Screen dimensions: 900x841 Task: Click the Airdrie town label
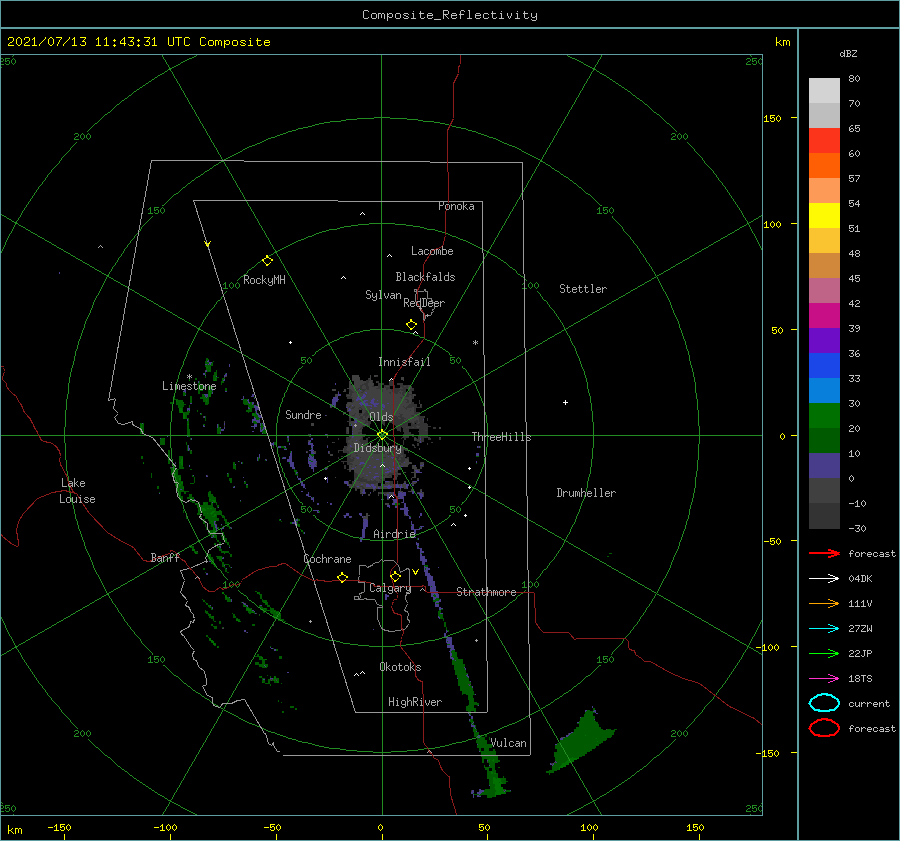point(394,534)
